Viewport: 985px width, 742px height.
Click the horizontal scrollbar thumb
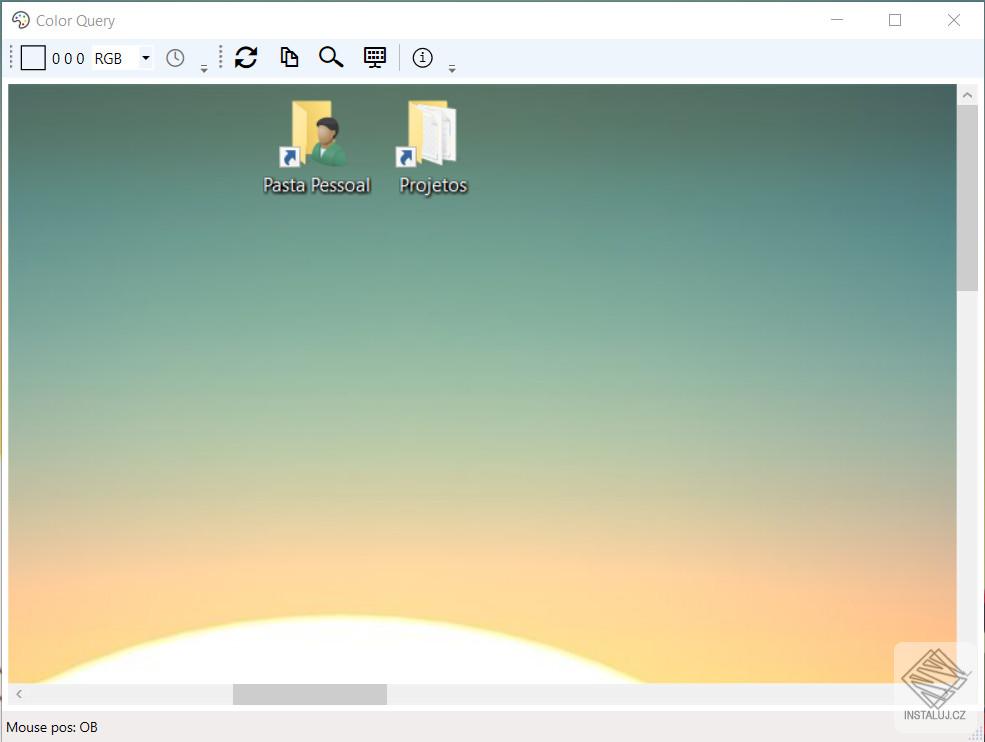309,694
